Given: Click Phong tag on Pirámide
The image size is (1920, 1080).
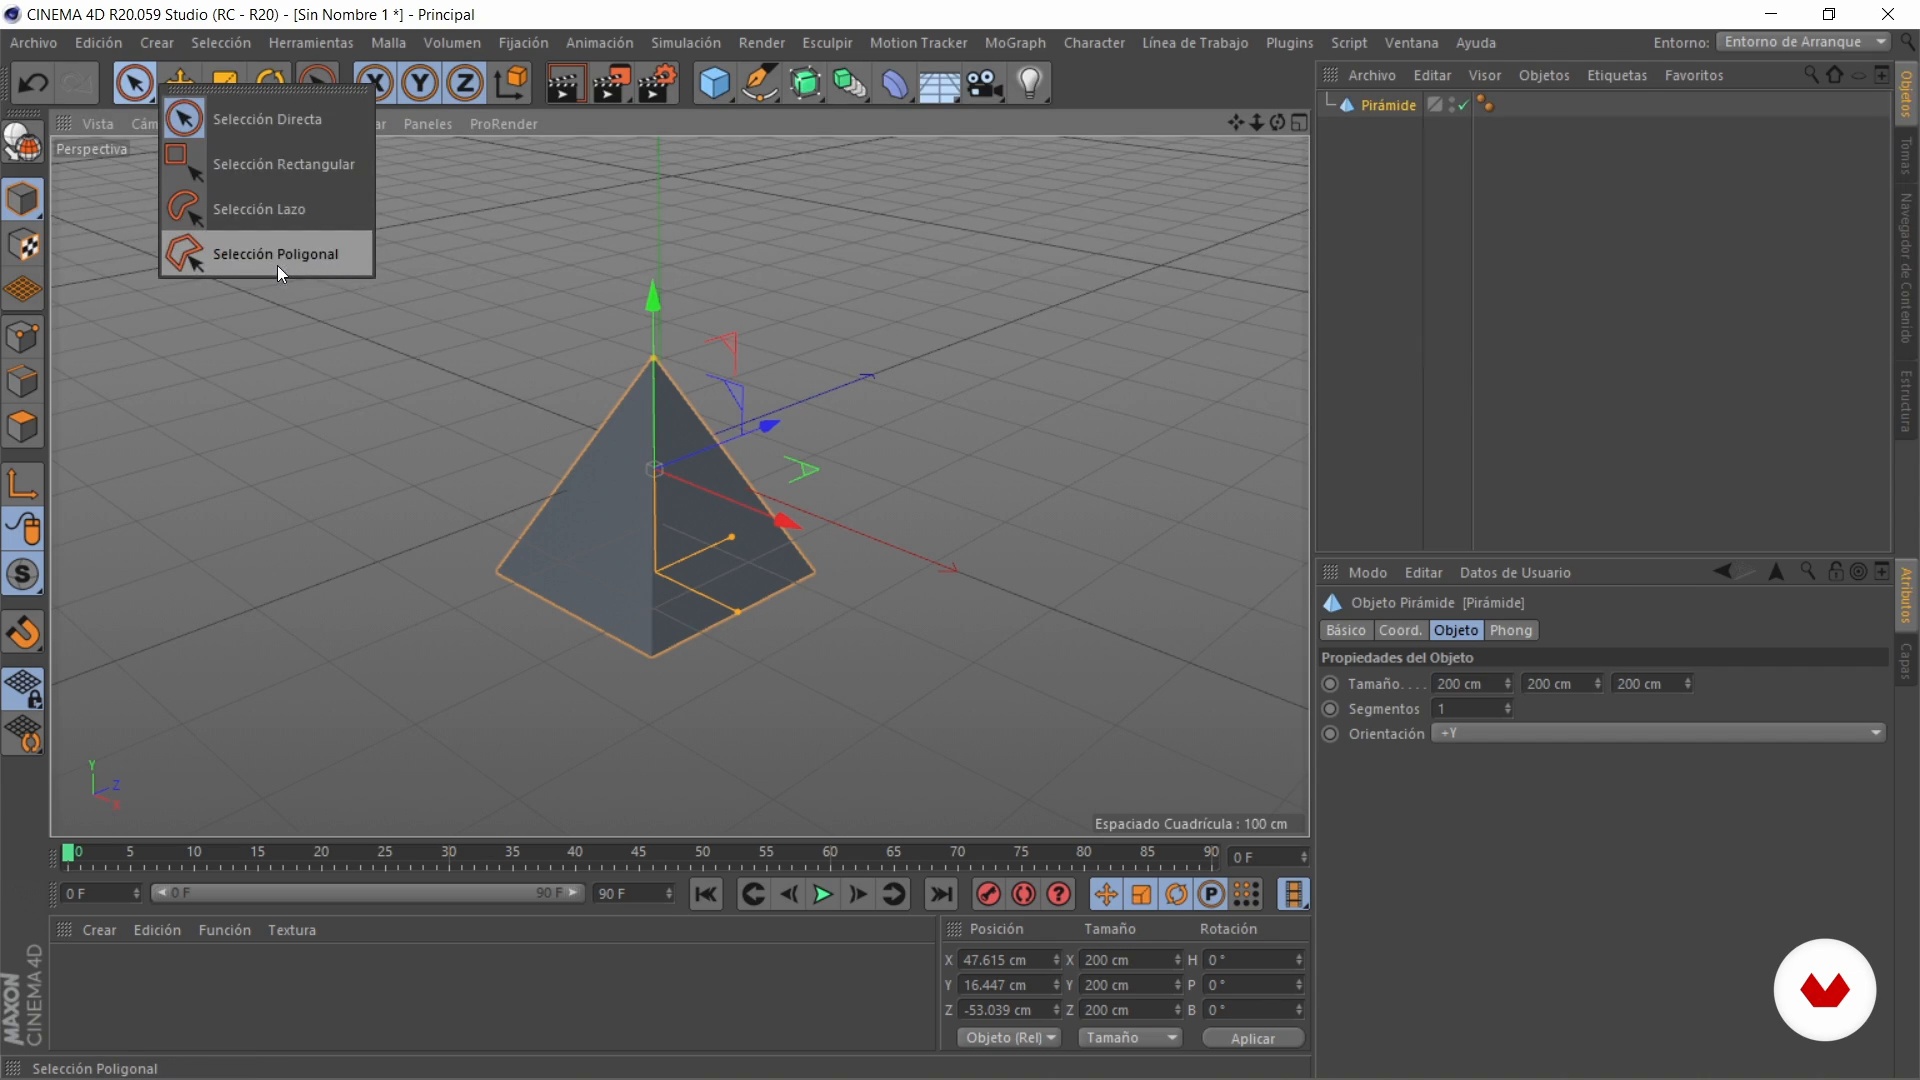Looking at the screenshot, I should click(1485, 104).
